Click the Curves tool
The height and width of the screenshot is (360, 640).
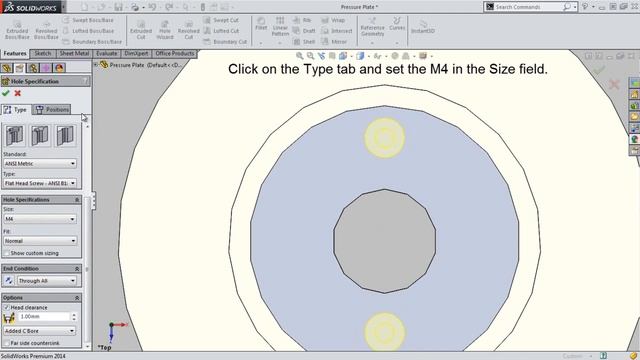pos(397,24)
